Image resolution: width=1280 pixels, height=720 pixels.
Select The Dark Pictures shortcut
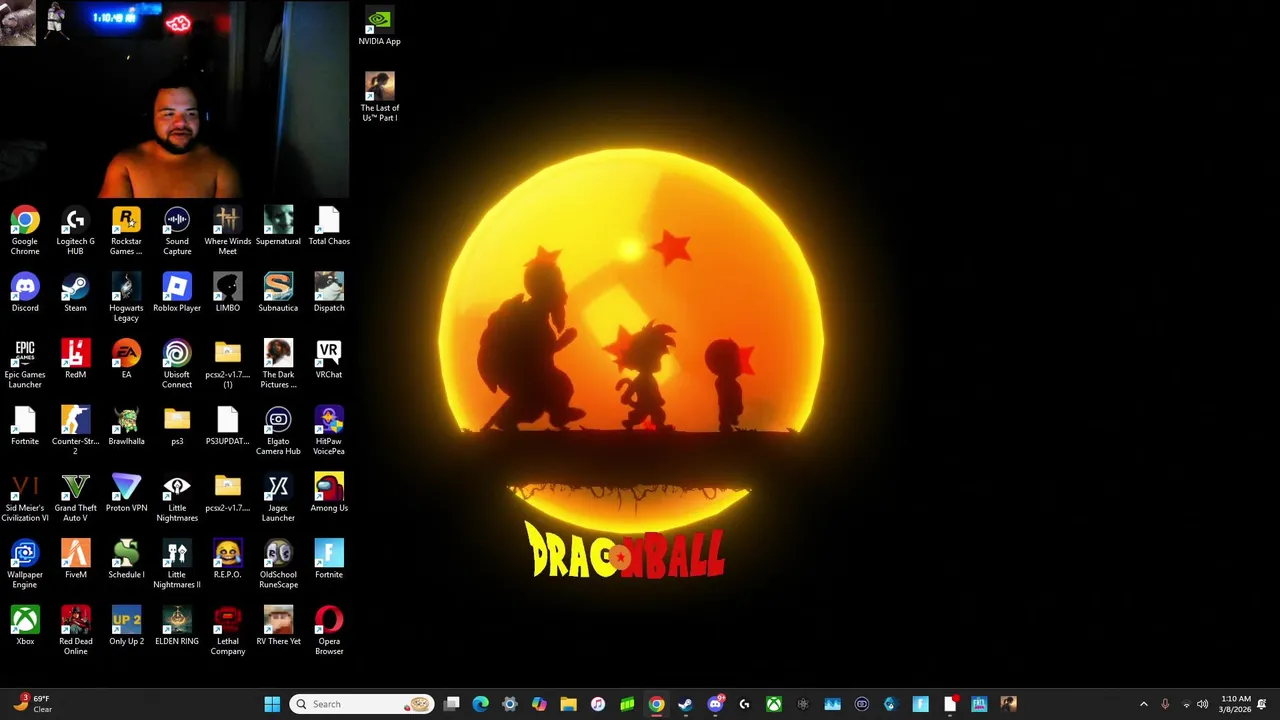coord(278,365)
